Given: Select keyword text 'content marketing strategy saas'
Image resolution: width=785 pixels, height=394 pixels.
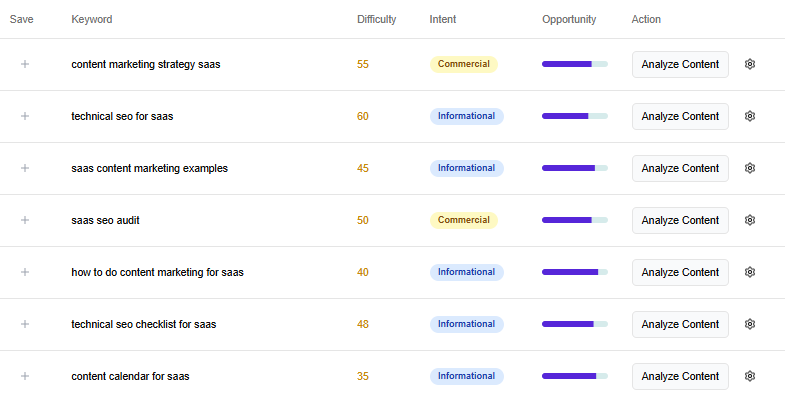Looking at the screenshot, I should (146, 65).
